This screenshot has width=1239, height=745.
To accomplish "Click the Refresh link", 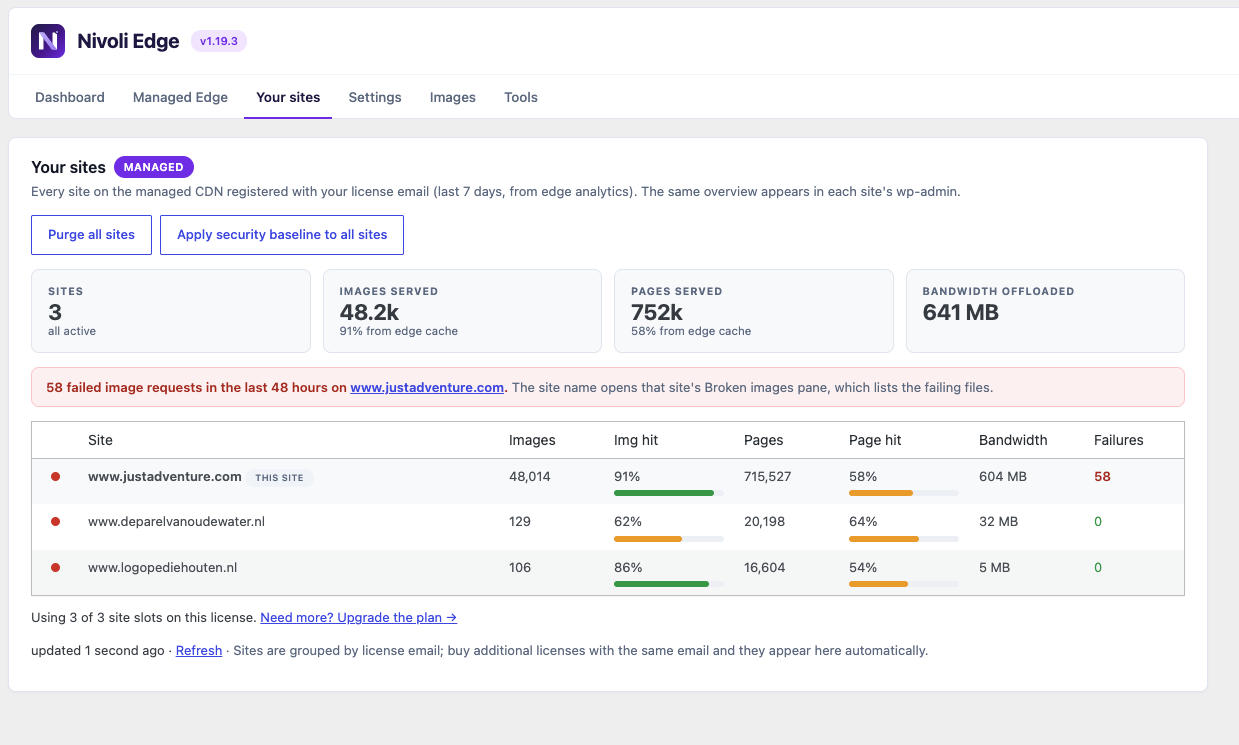I will [x=199, y=650].
